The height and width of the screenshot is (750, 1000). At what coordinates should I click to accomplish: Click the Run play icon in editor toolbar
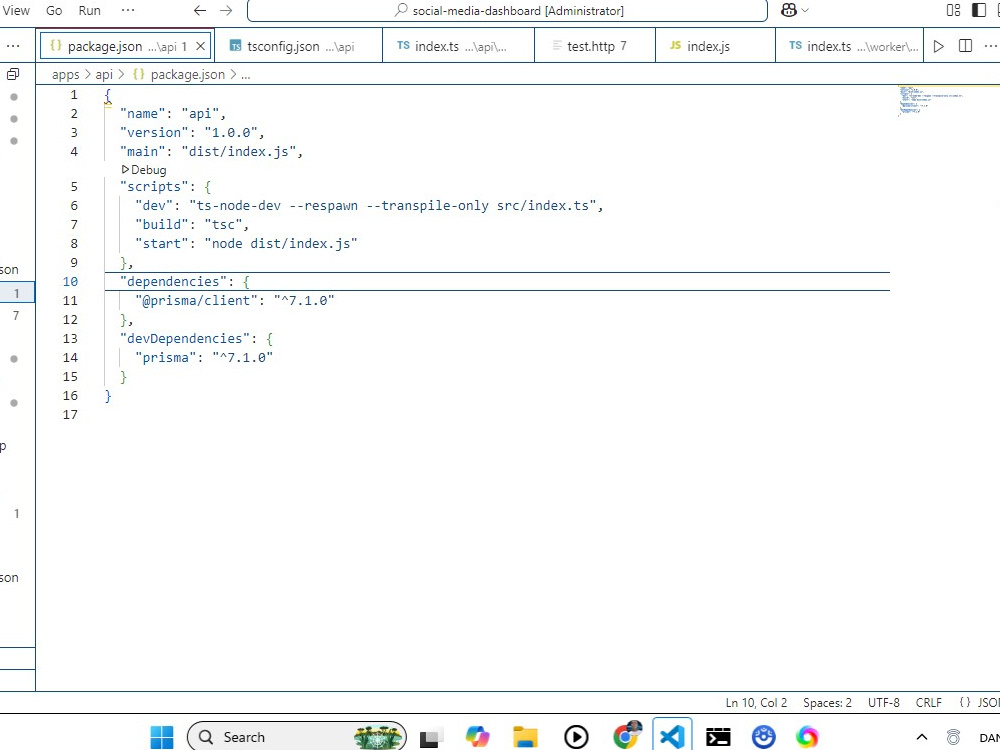[938, 46]
